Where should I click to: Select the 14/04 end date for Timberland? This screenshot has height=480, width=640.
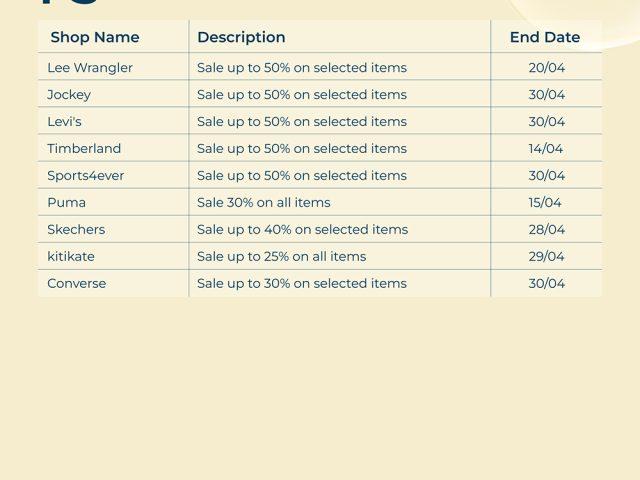point(546,149)
